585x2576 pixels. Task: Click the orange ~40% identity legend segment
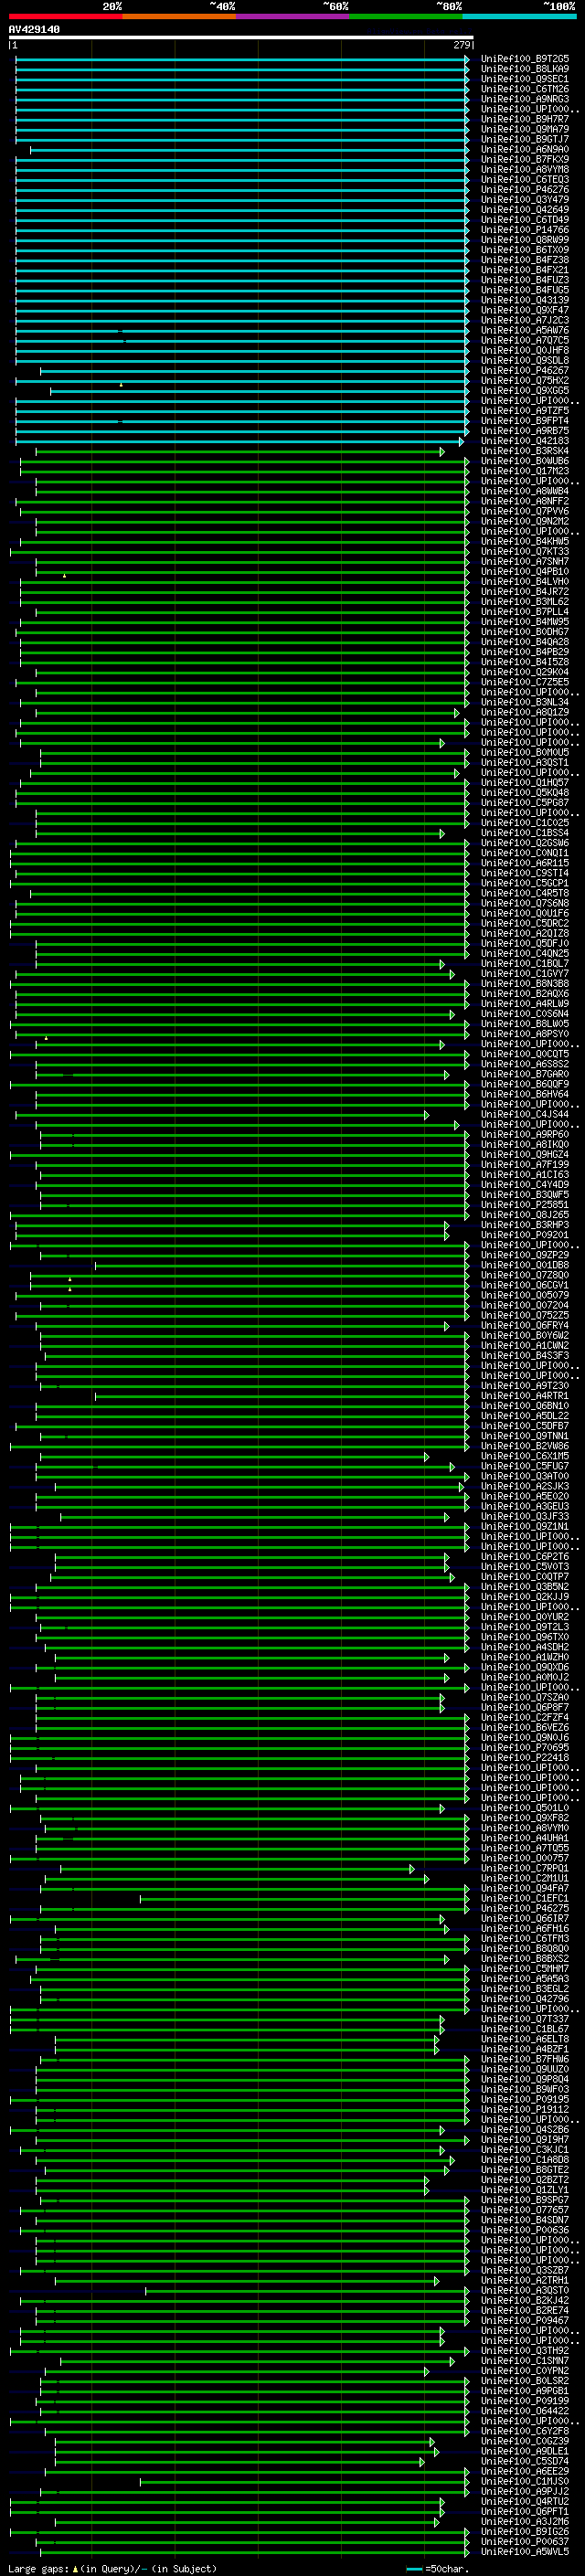pos(179,16)
